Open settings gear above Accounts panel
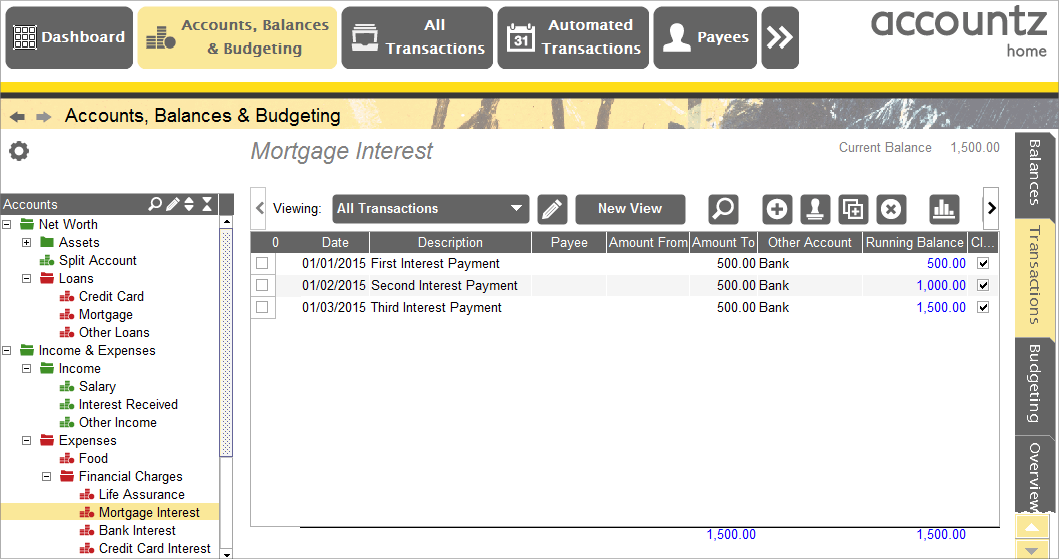The width and height of the screenshot is (1059, 559). click(x=19, y=151)
